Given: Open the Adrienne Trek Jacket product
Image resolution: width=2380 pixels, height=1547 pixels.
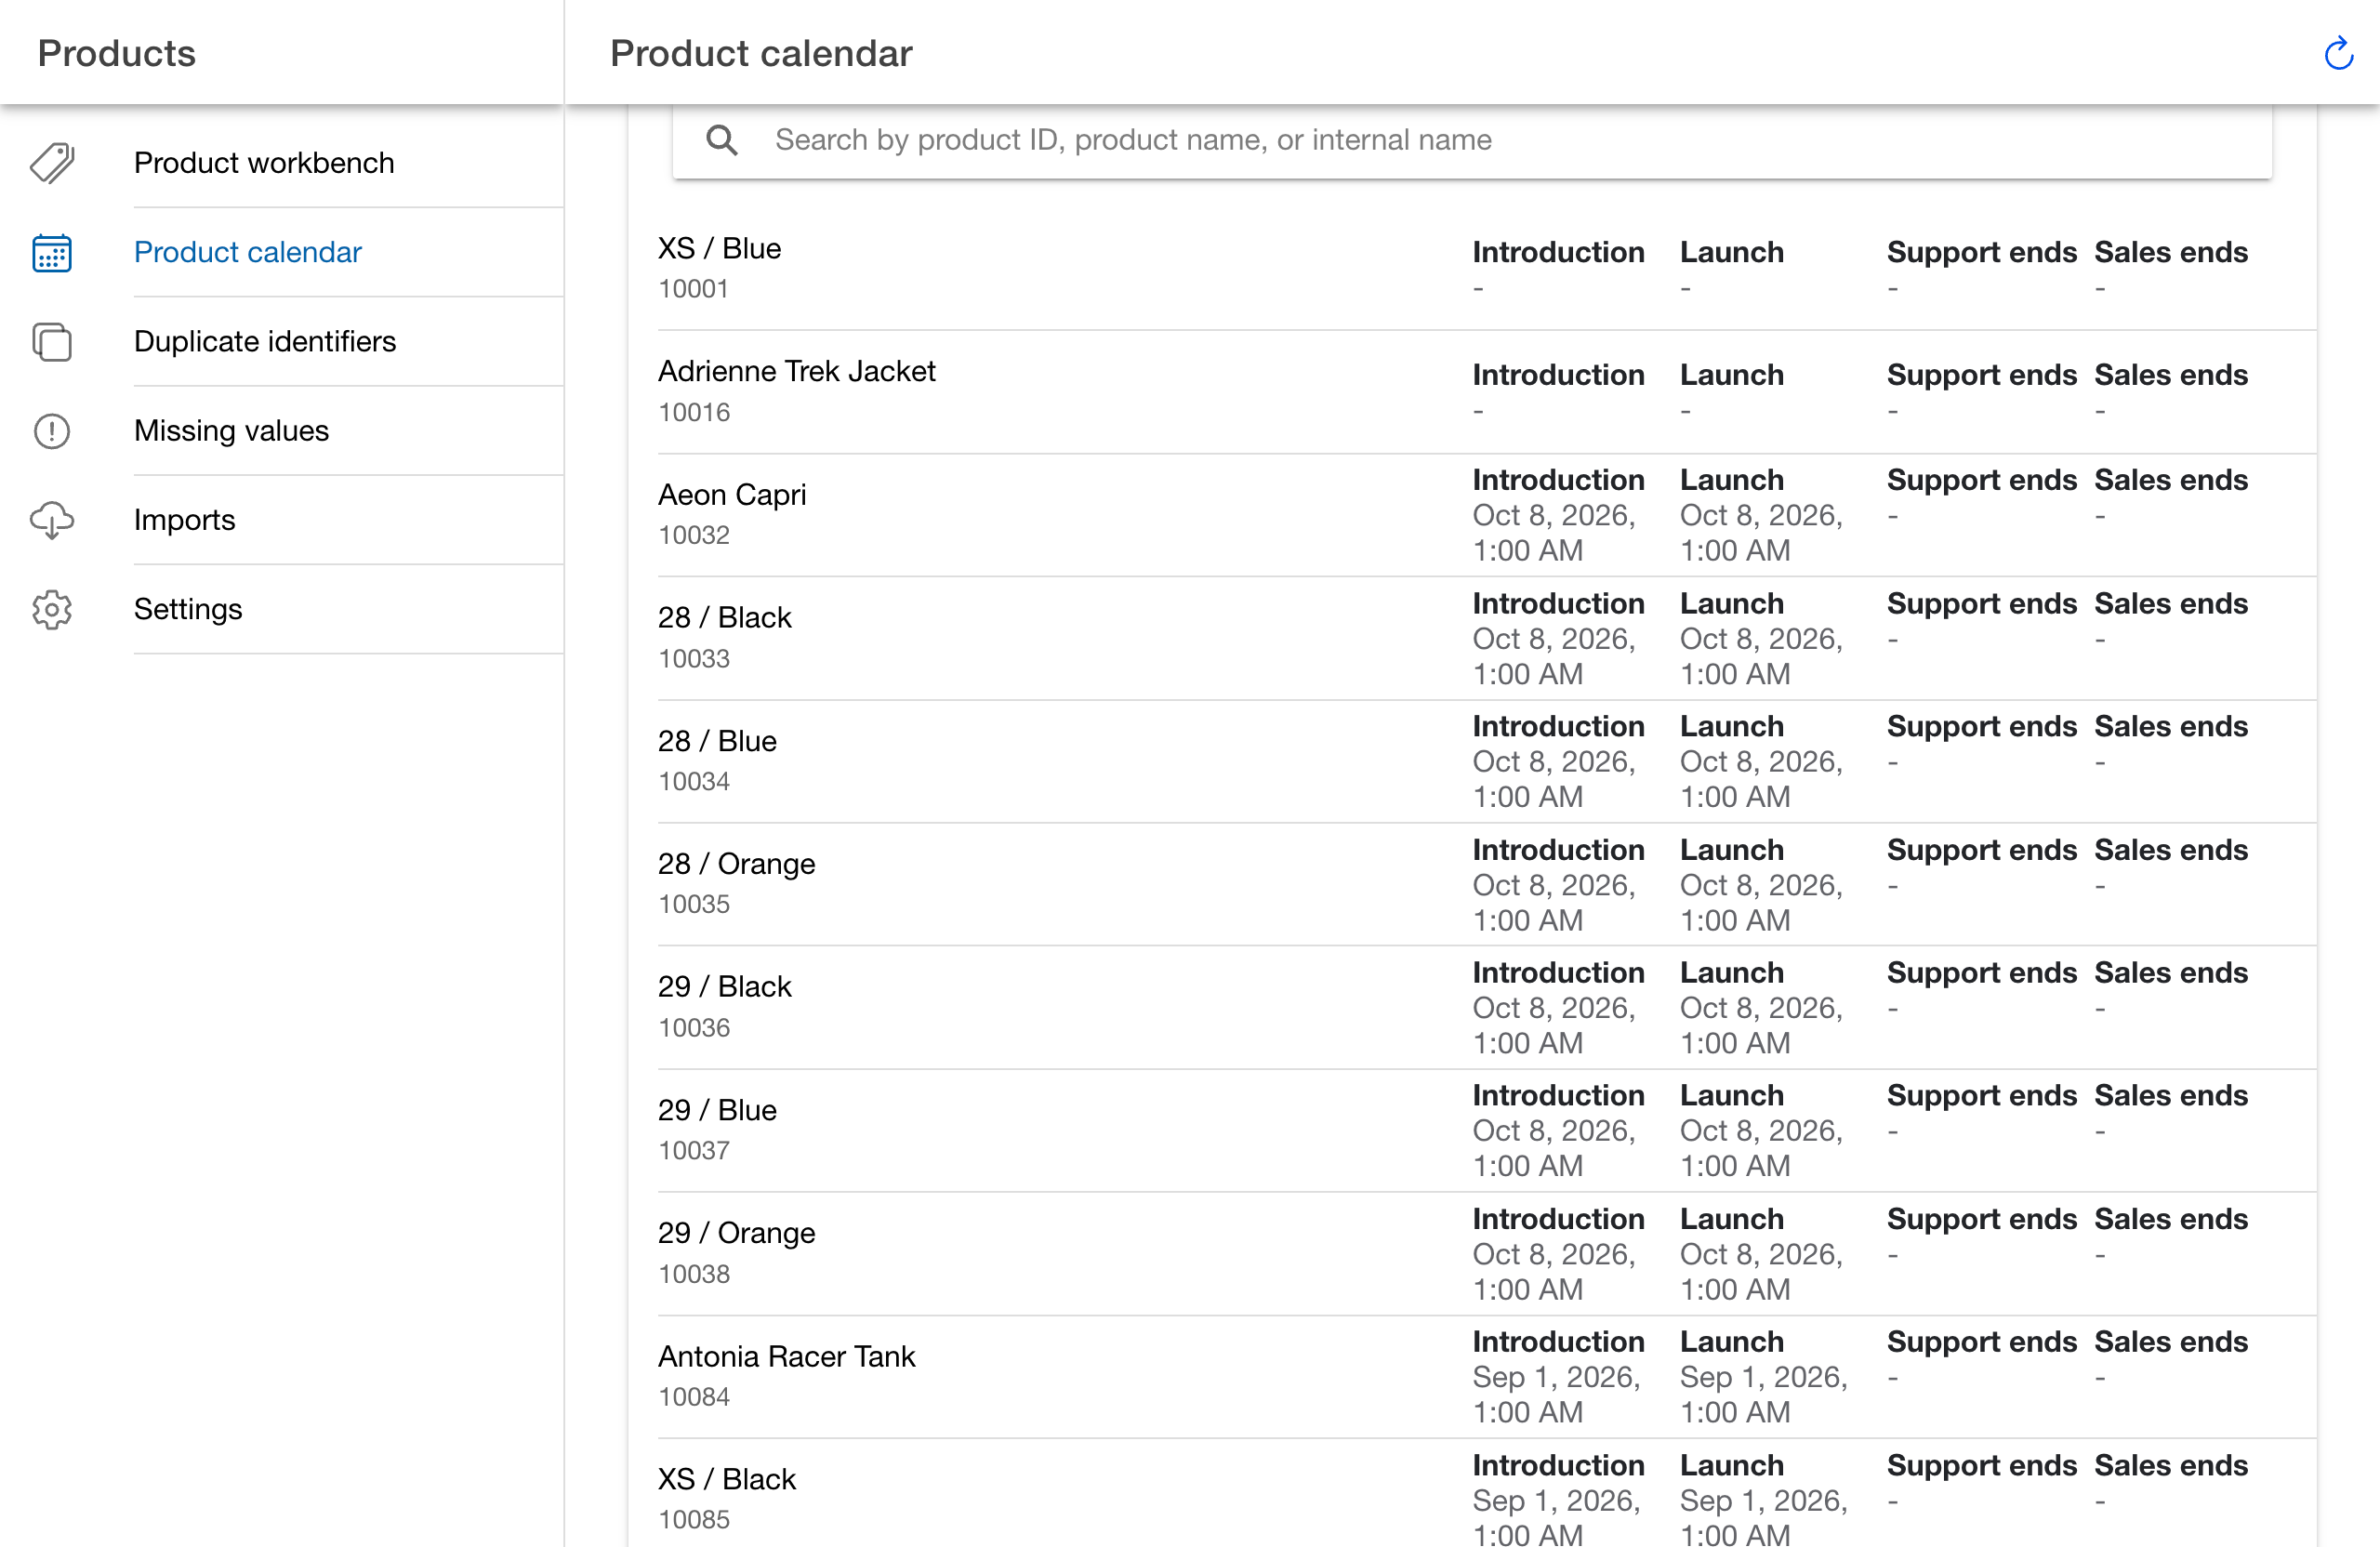Looking at the screenshot, I should coord(796,371).
